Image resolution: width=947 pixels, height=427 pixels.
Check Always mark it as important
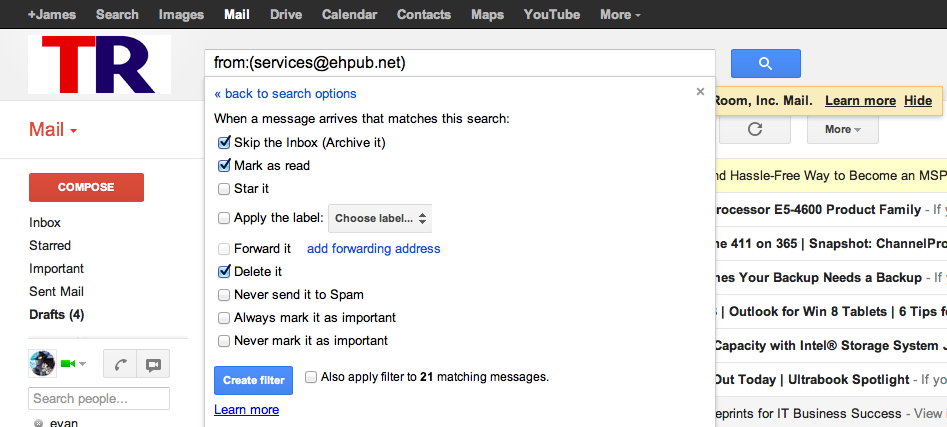[x=224, y=318]
